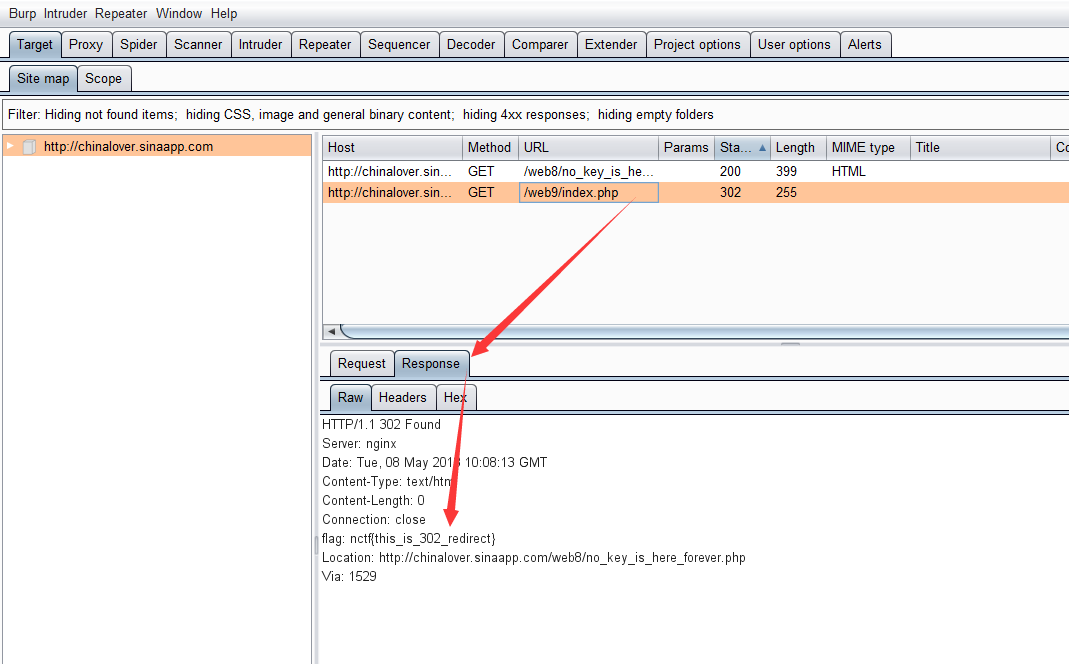The width and height of the screenshot is (1069, 664).
Task: Select the /web8/no_key_is_here row
Action: tap(589, 172)
